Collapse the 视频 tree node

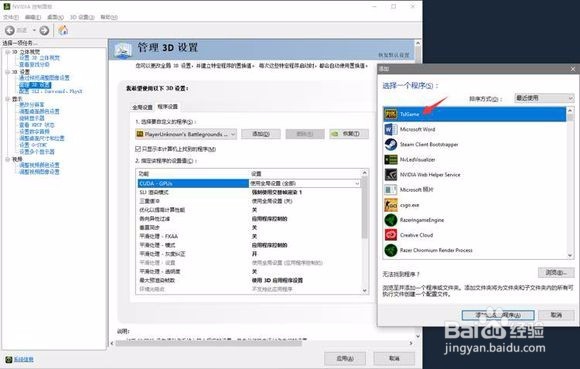[7, 159]
